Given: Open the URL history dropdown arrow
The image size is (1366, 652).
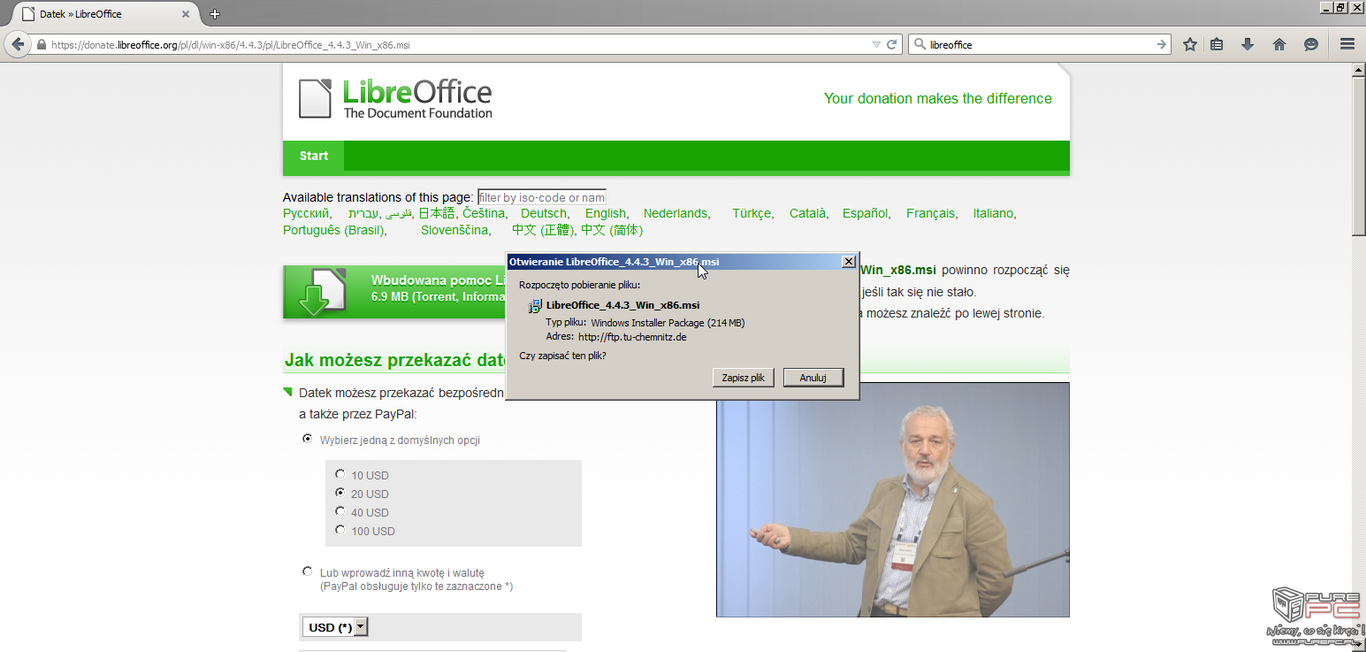Looking at the screenshot, I should tap(876, 45).
